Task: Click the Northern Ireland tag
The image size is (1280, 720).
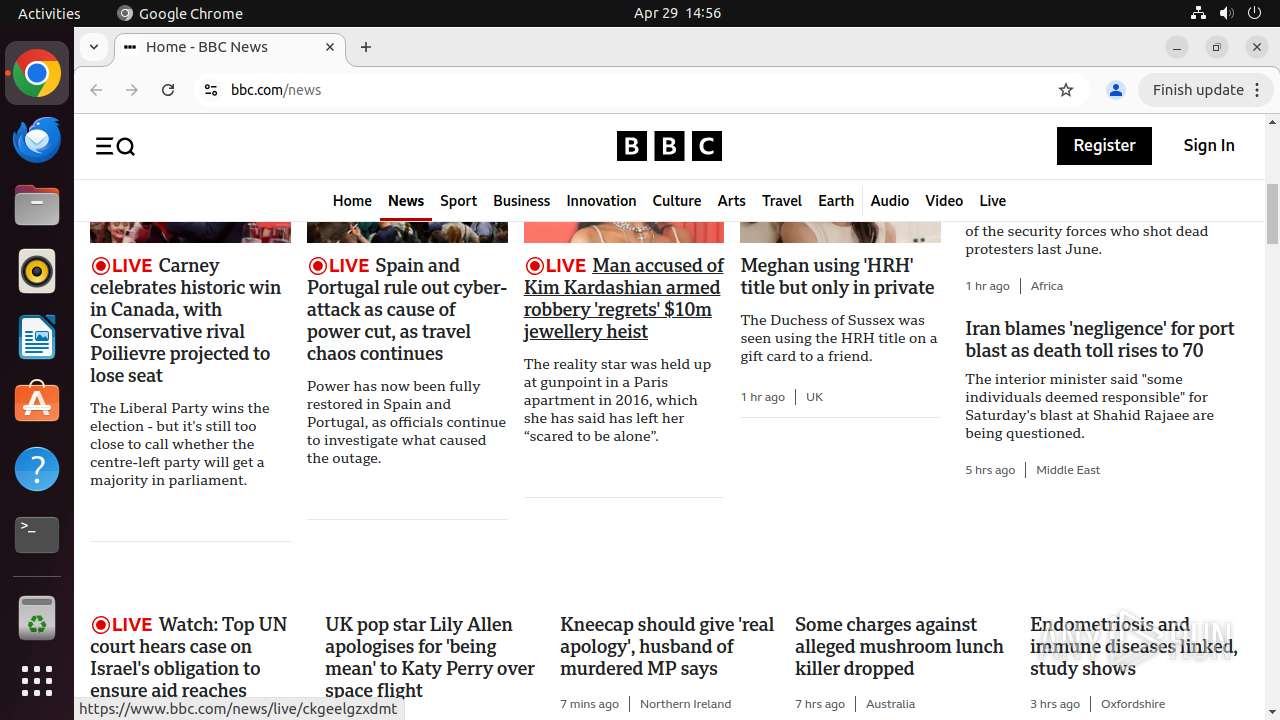Action: (685, 704)
